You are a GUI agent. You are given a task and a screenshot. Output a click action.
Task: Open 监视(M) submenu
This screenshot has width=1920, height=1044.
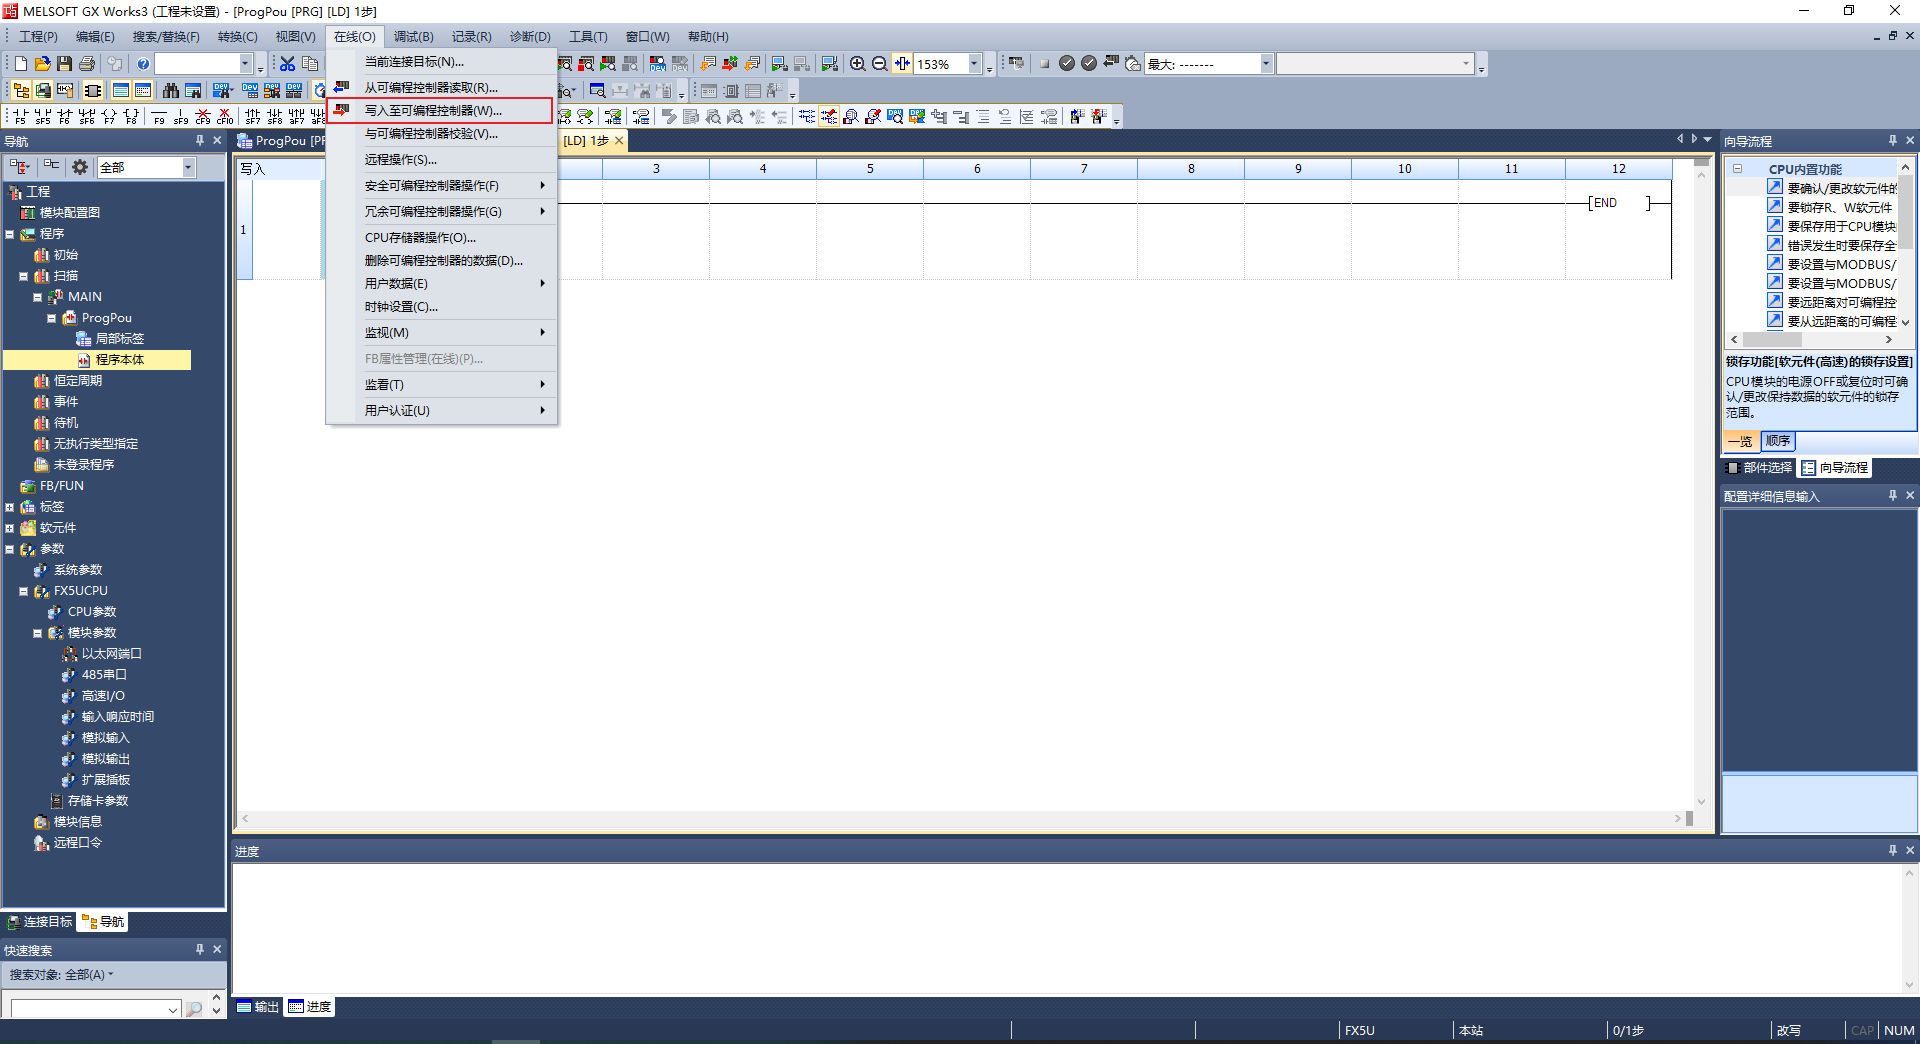tap(440, 333)
